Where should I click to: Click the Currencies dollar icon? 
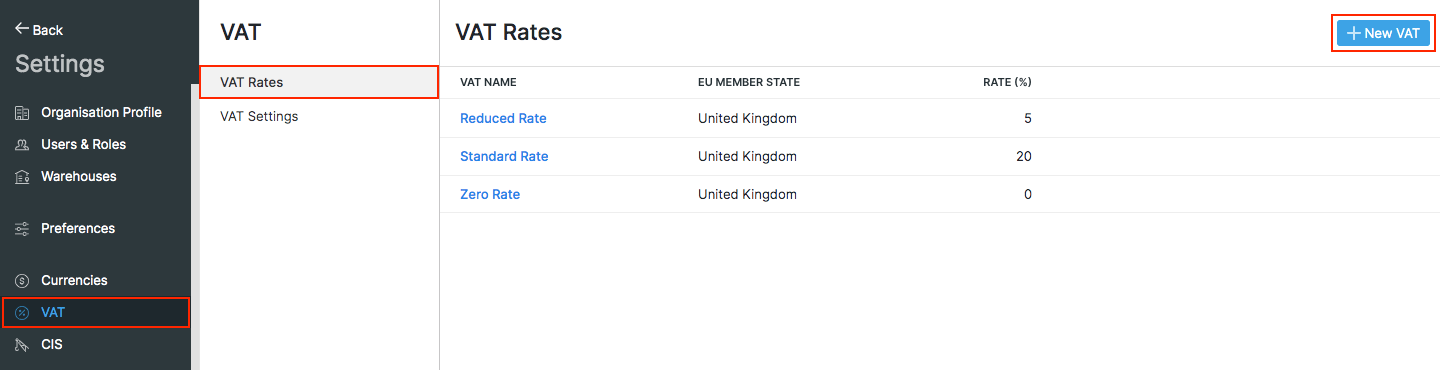pyautogui.click(x=22, y=281)
